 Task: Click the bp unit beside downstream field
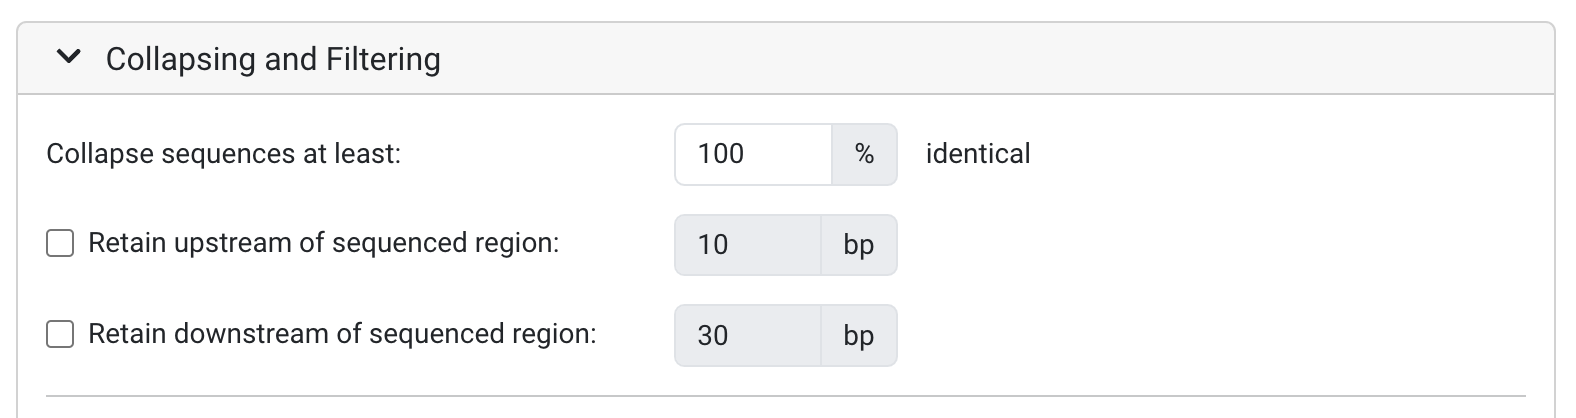coord(858,335)
